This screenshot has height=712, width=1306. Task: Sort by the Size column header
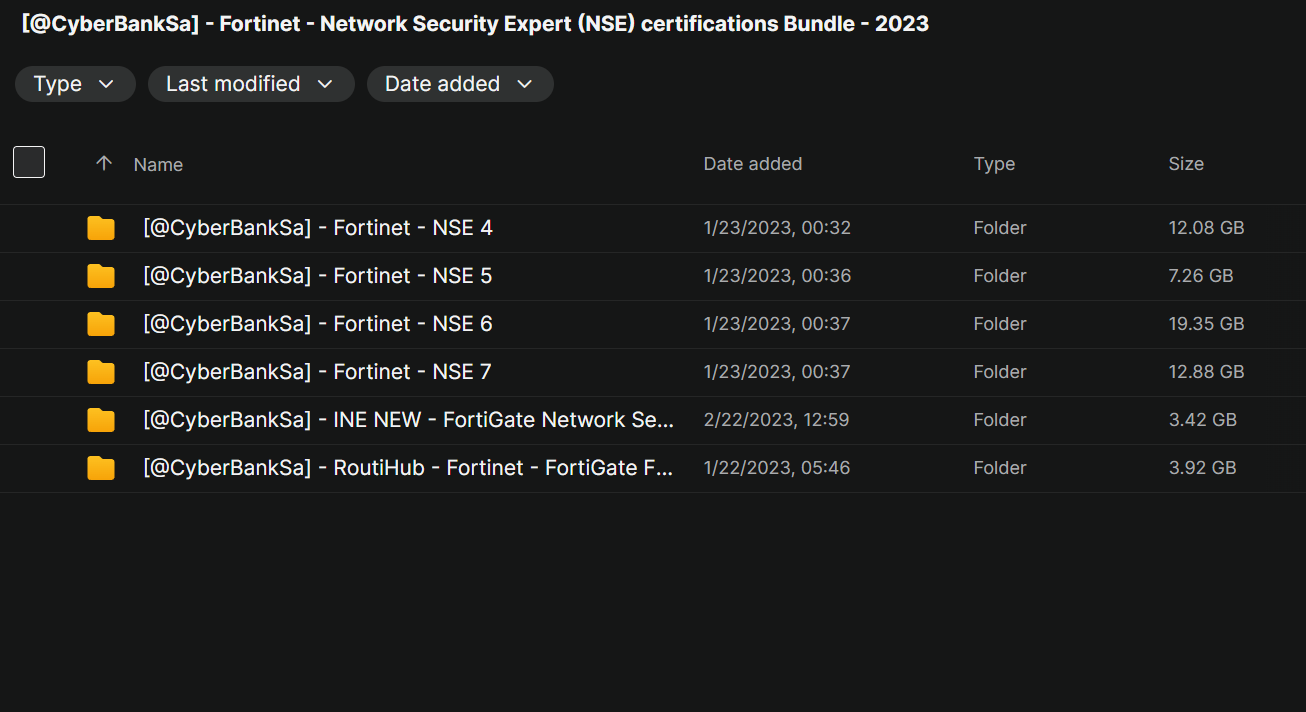click(x=1185, y=164)
